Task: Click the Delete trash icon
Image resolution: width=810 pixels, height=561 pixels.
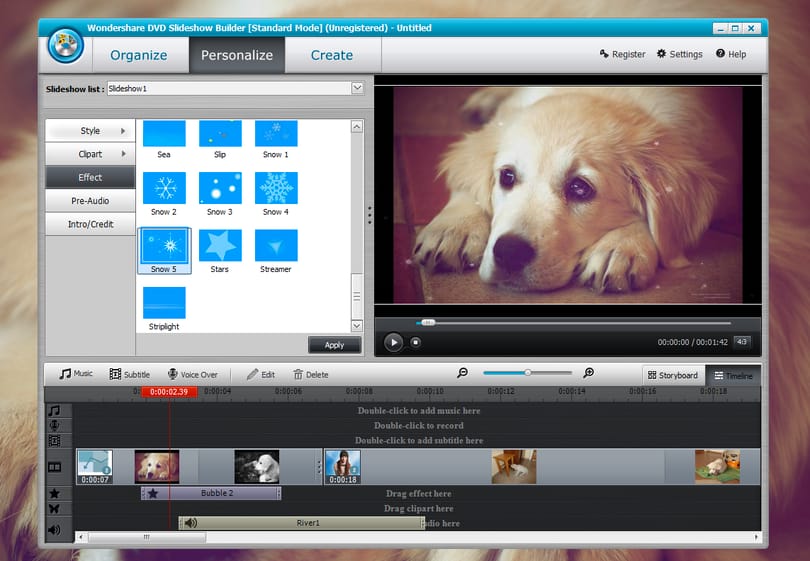Action: coord(298,374)
